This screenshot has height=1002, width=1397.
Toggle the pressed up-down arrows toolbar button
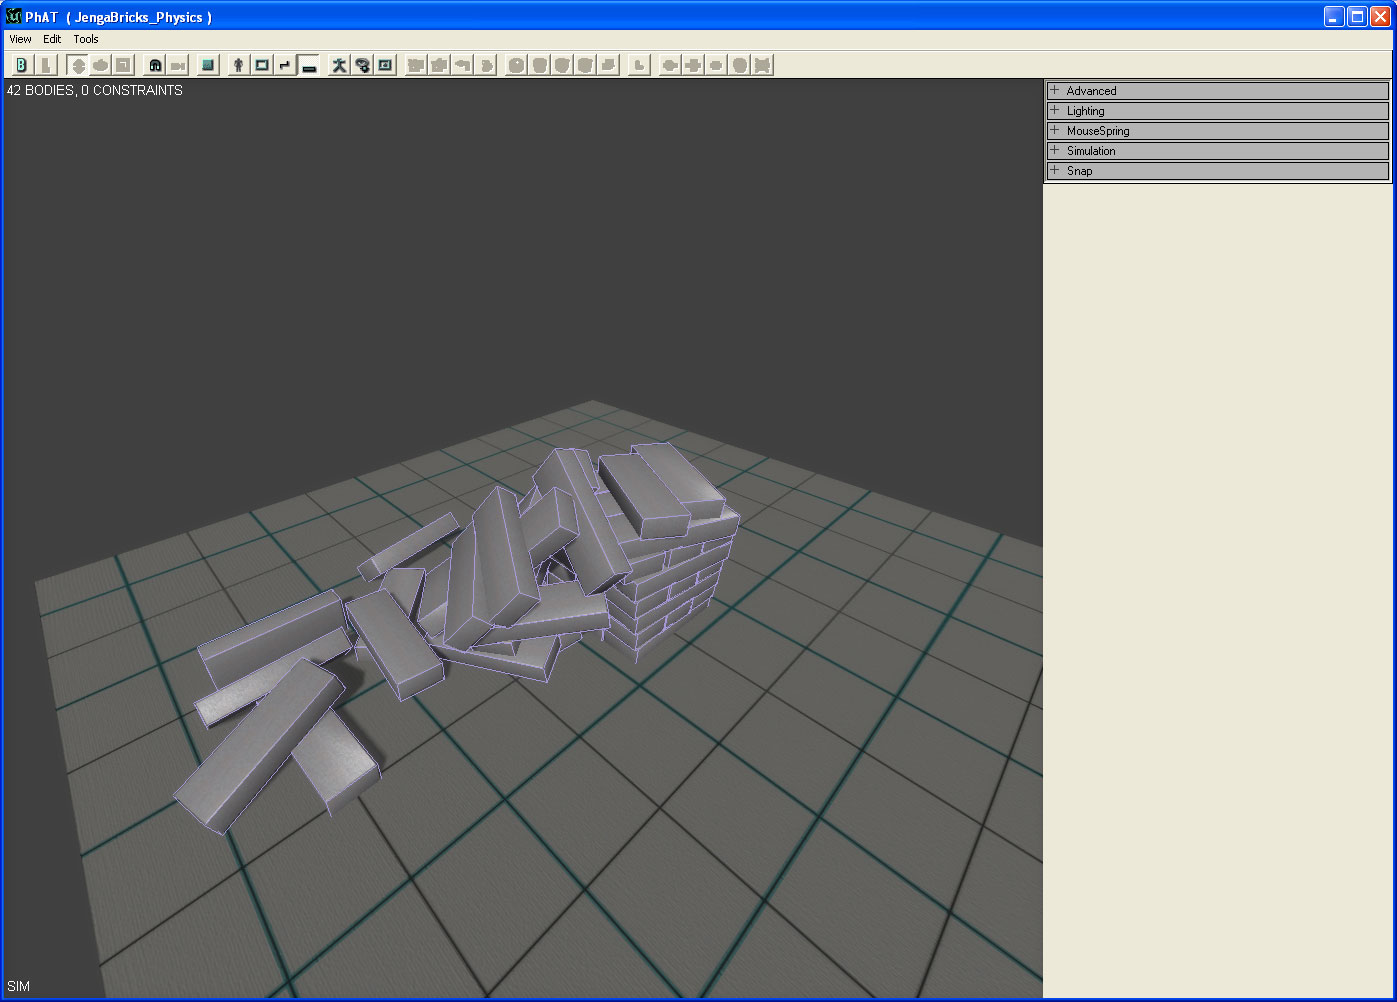point(78,65)
